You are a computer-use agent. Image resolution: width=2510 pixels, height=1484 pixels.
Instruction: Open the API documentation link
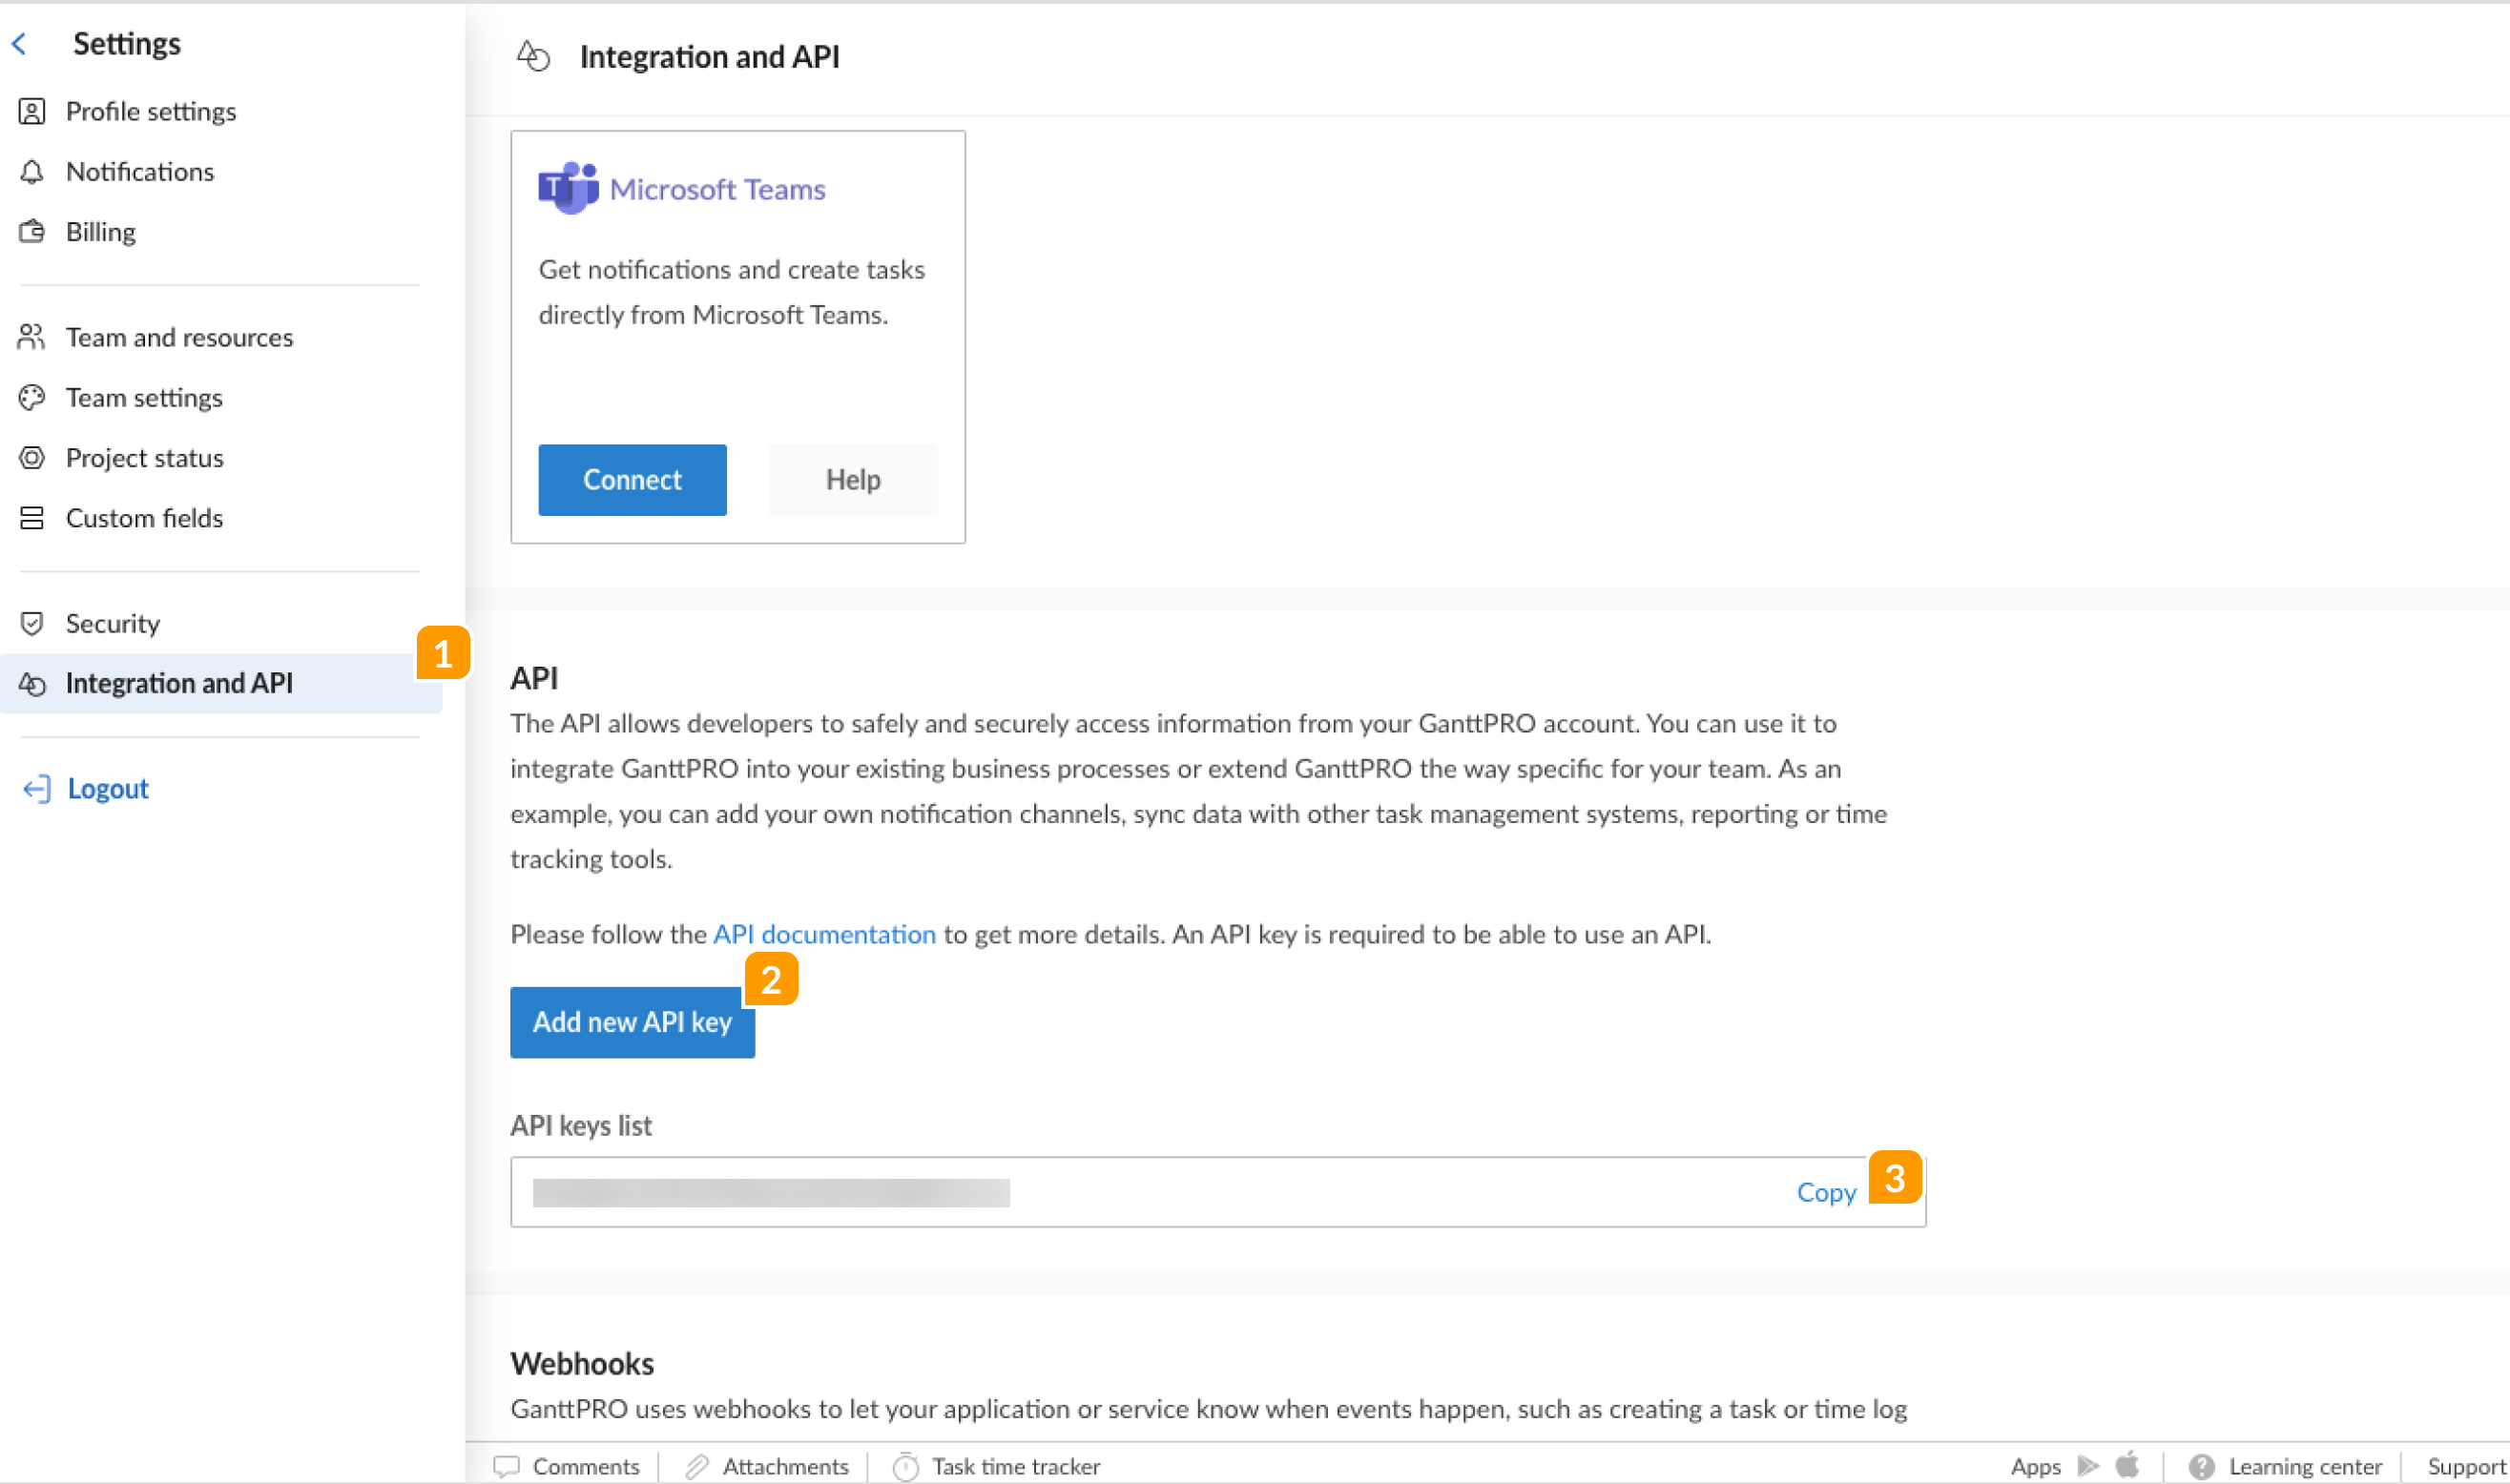pyautogui.click(x=824, y=934)
